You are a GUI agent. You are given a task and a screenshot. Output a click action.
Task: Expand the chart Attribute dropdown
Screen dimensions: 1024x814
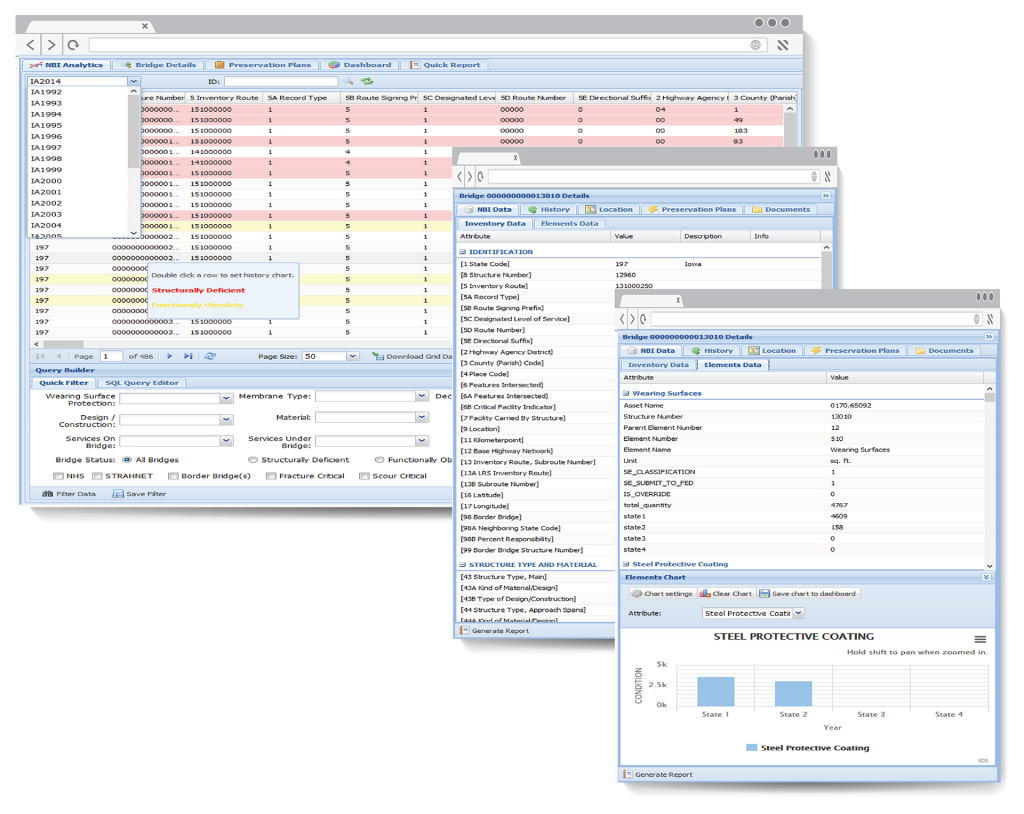pos(798,613)
